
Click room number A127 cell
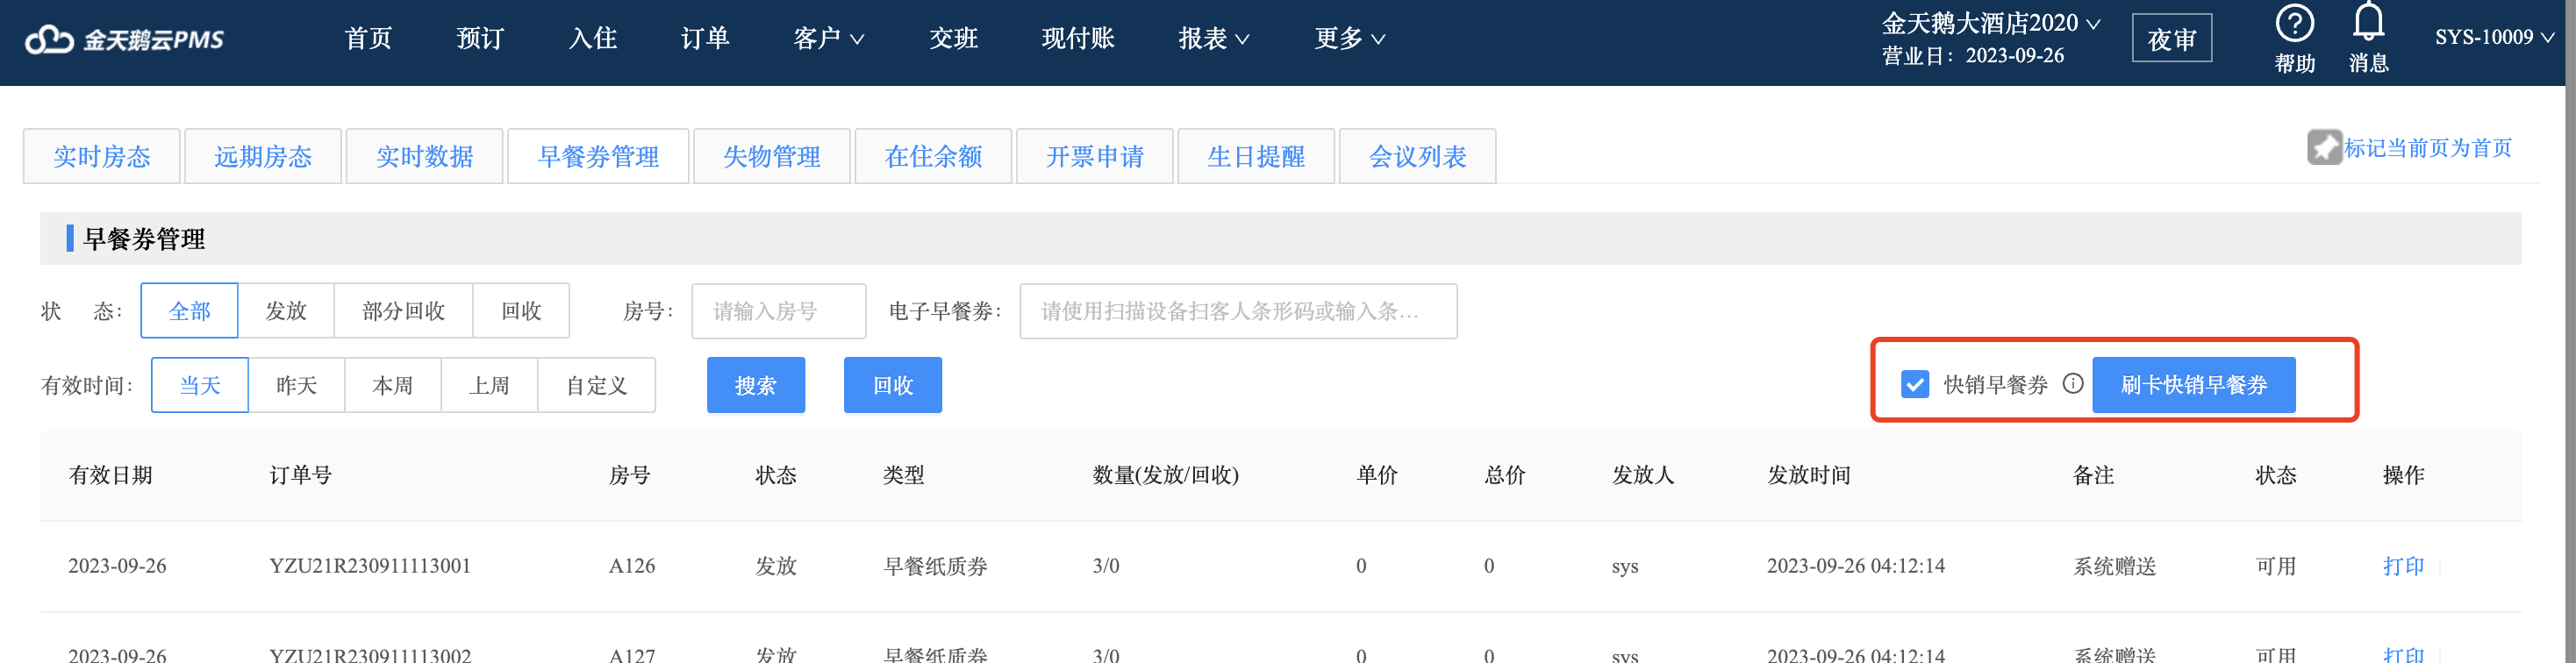pyautogui.click(x=632, y=655)
